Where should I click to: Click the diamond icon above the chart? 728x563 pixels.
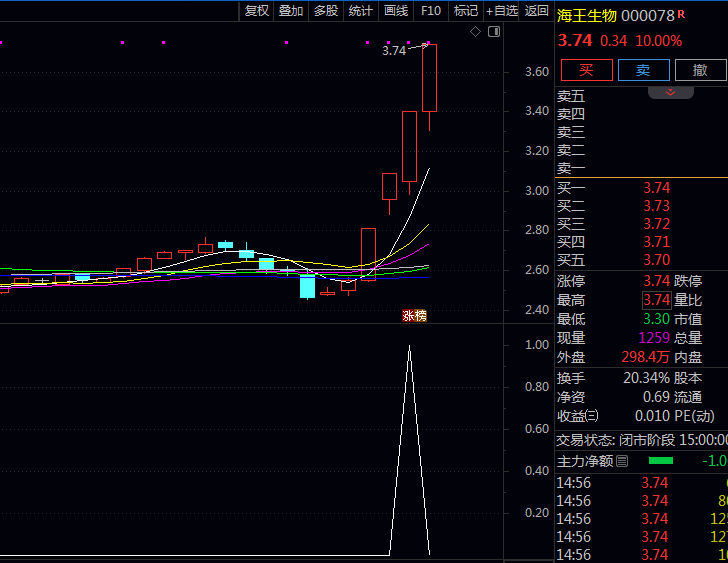click(x=476, y=33)
